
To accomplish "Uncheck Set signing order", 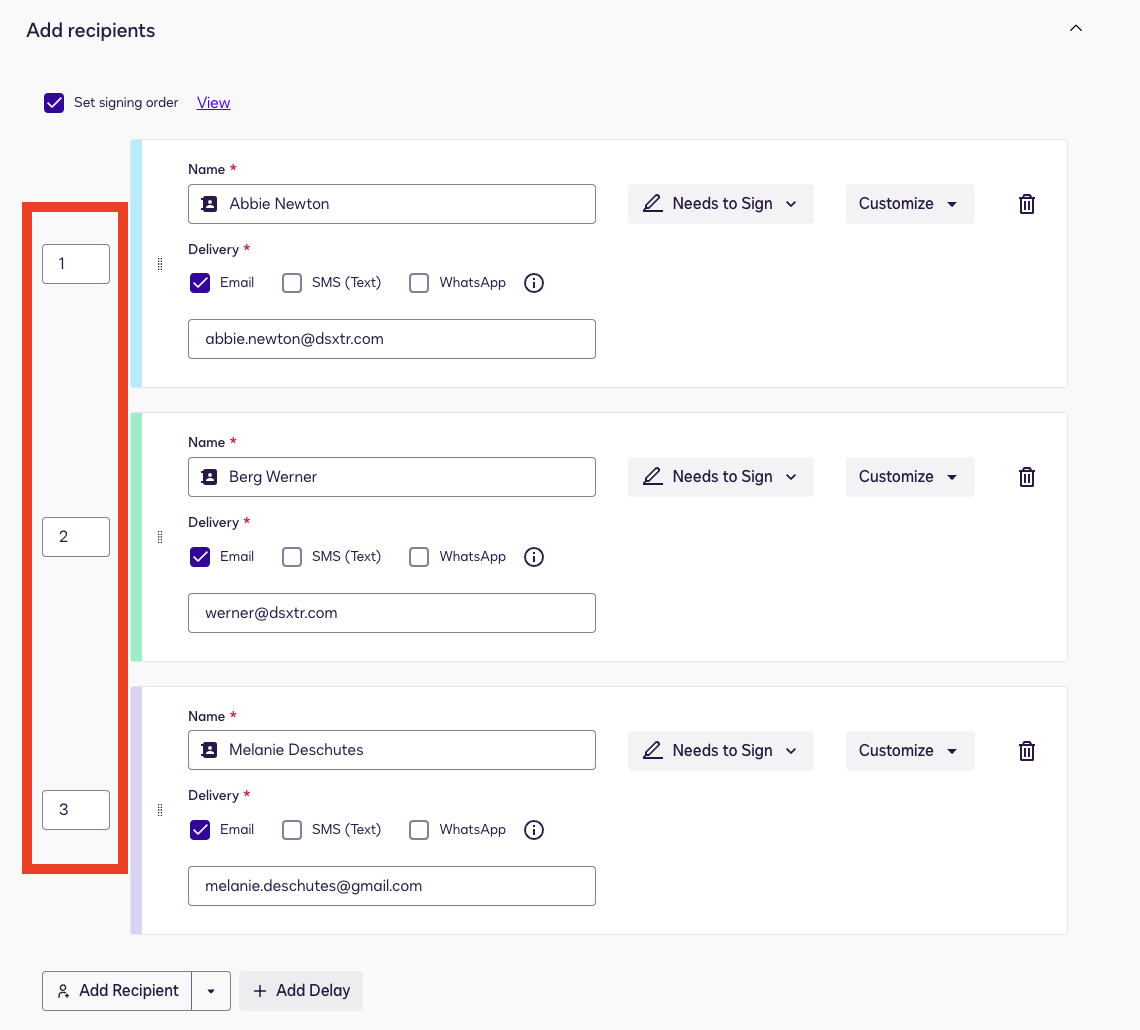I will [54, 102].
